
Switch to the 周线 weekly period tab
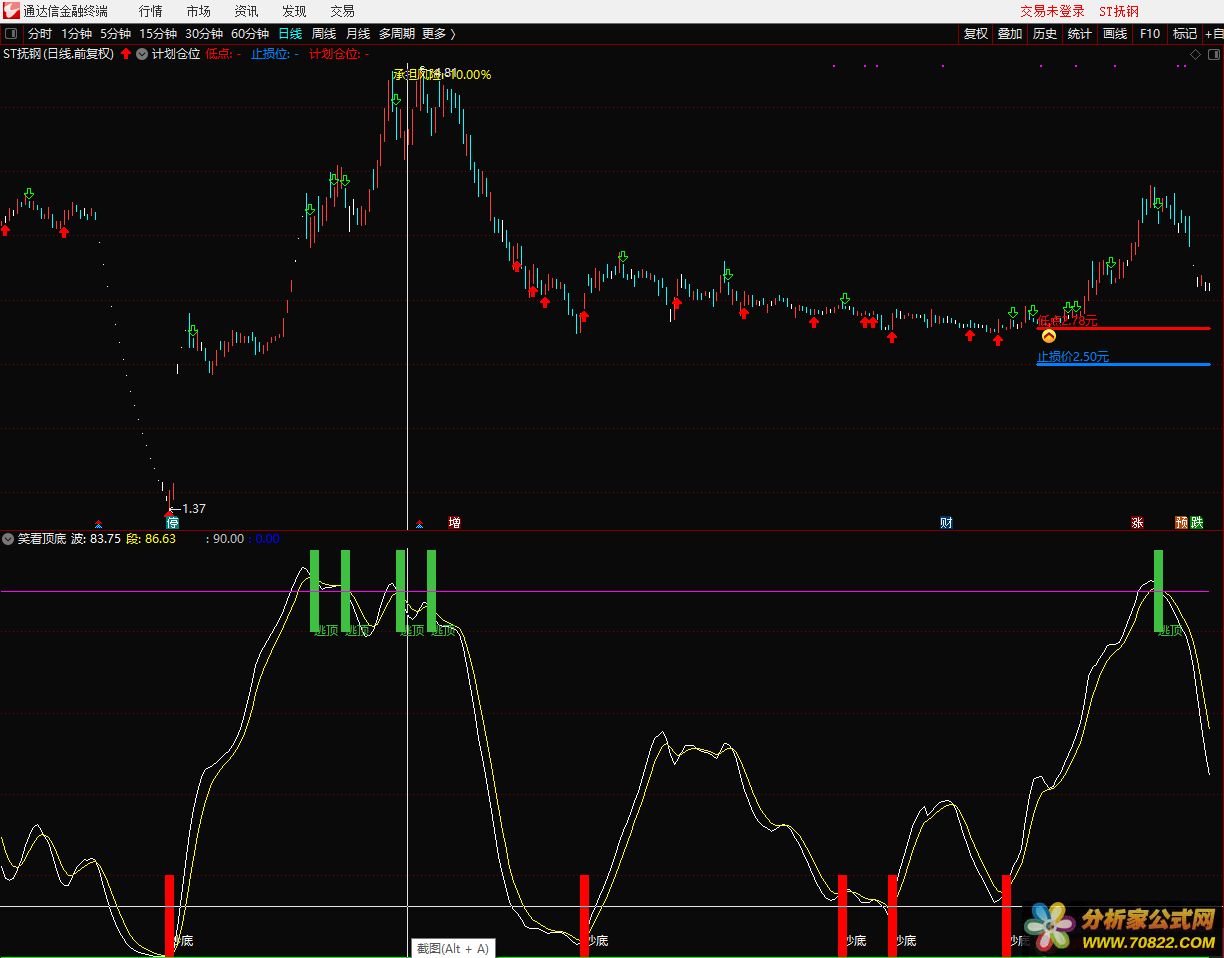coord(324,33)
